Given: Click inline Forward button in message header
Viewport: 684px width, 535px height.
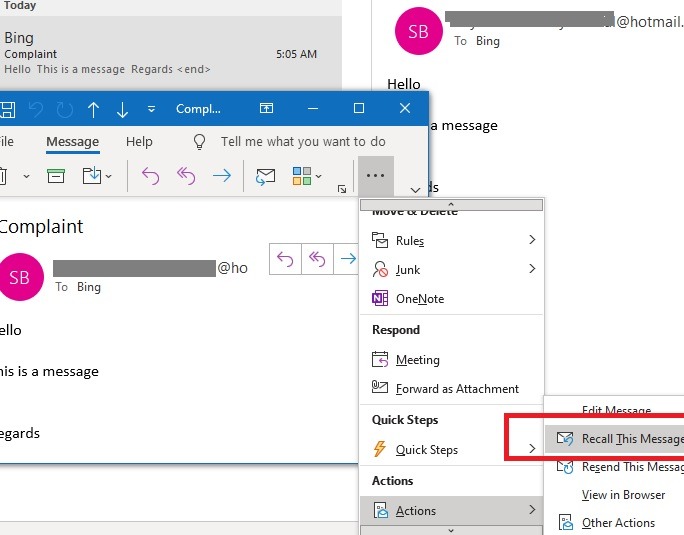Looking at the screenshot, I should (x=347, y=259).
